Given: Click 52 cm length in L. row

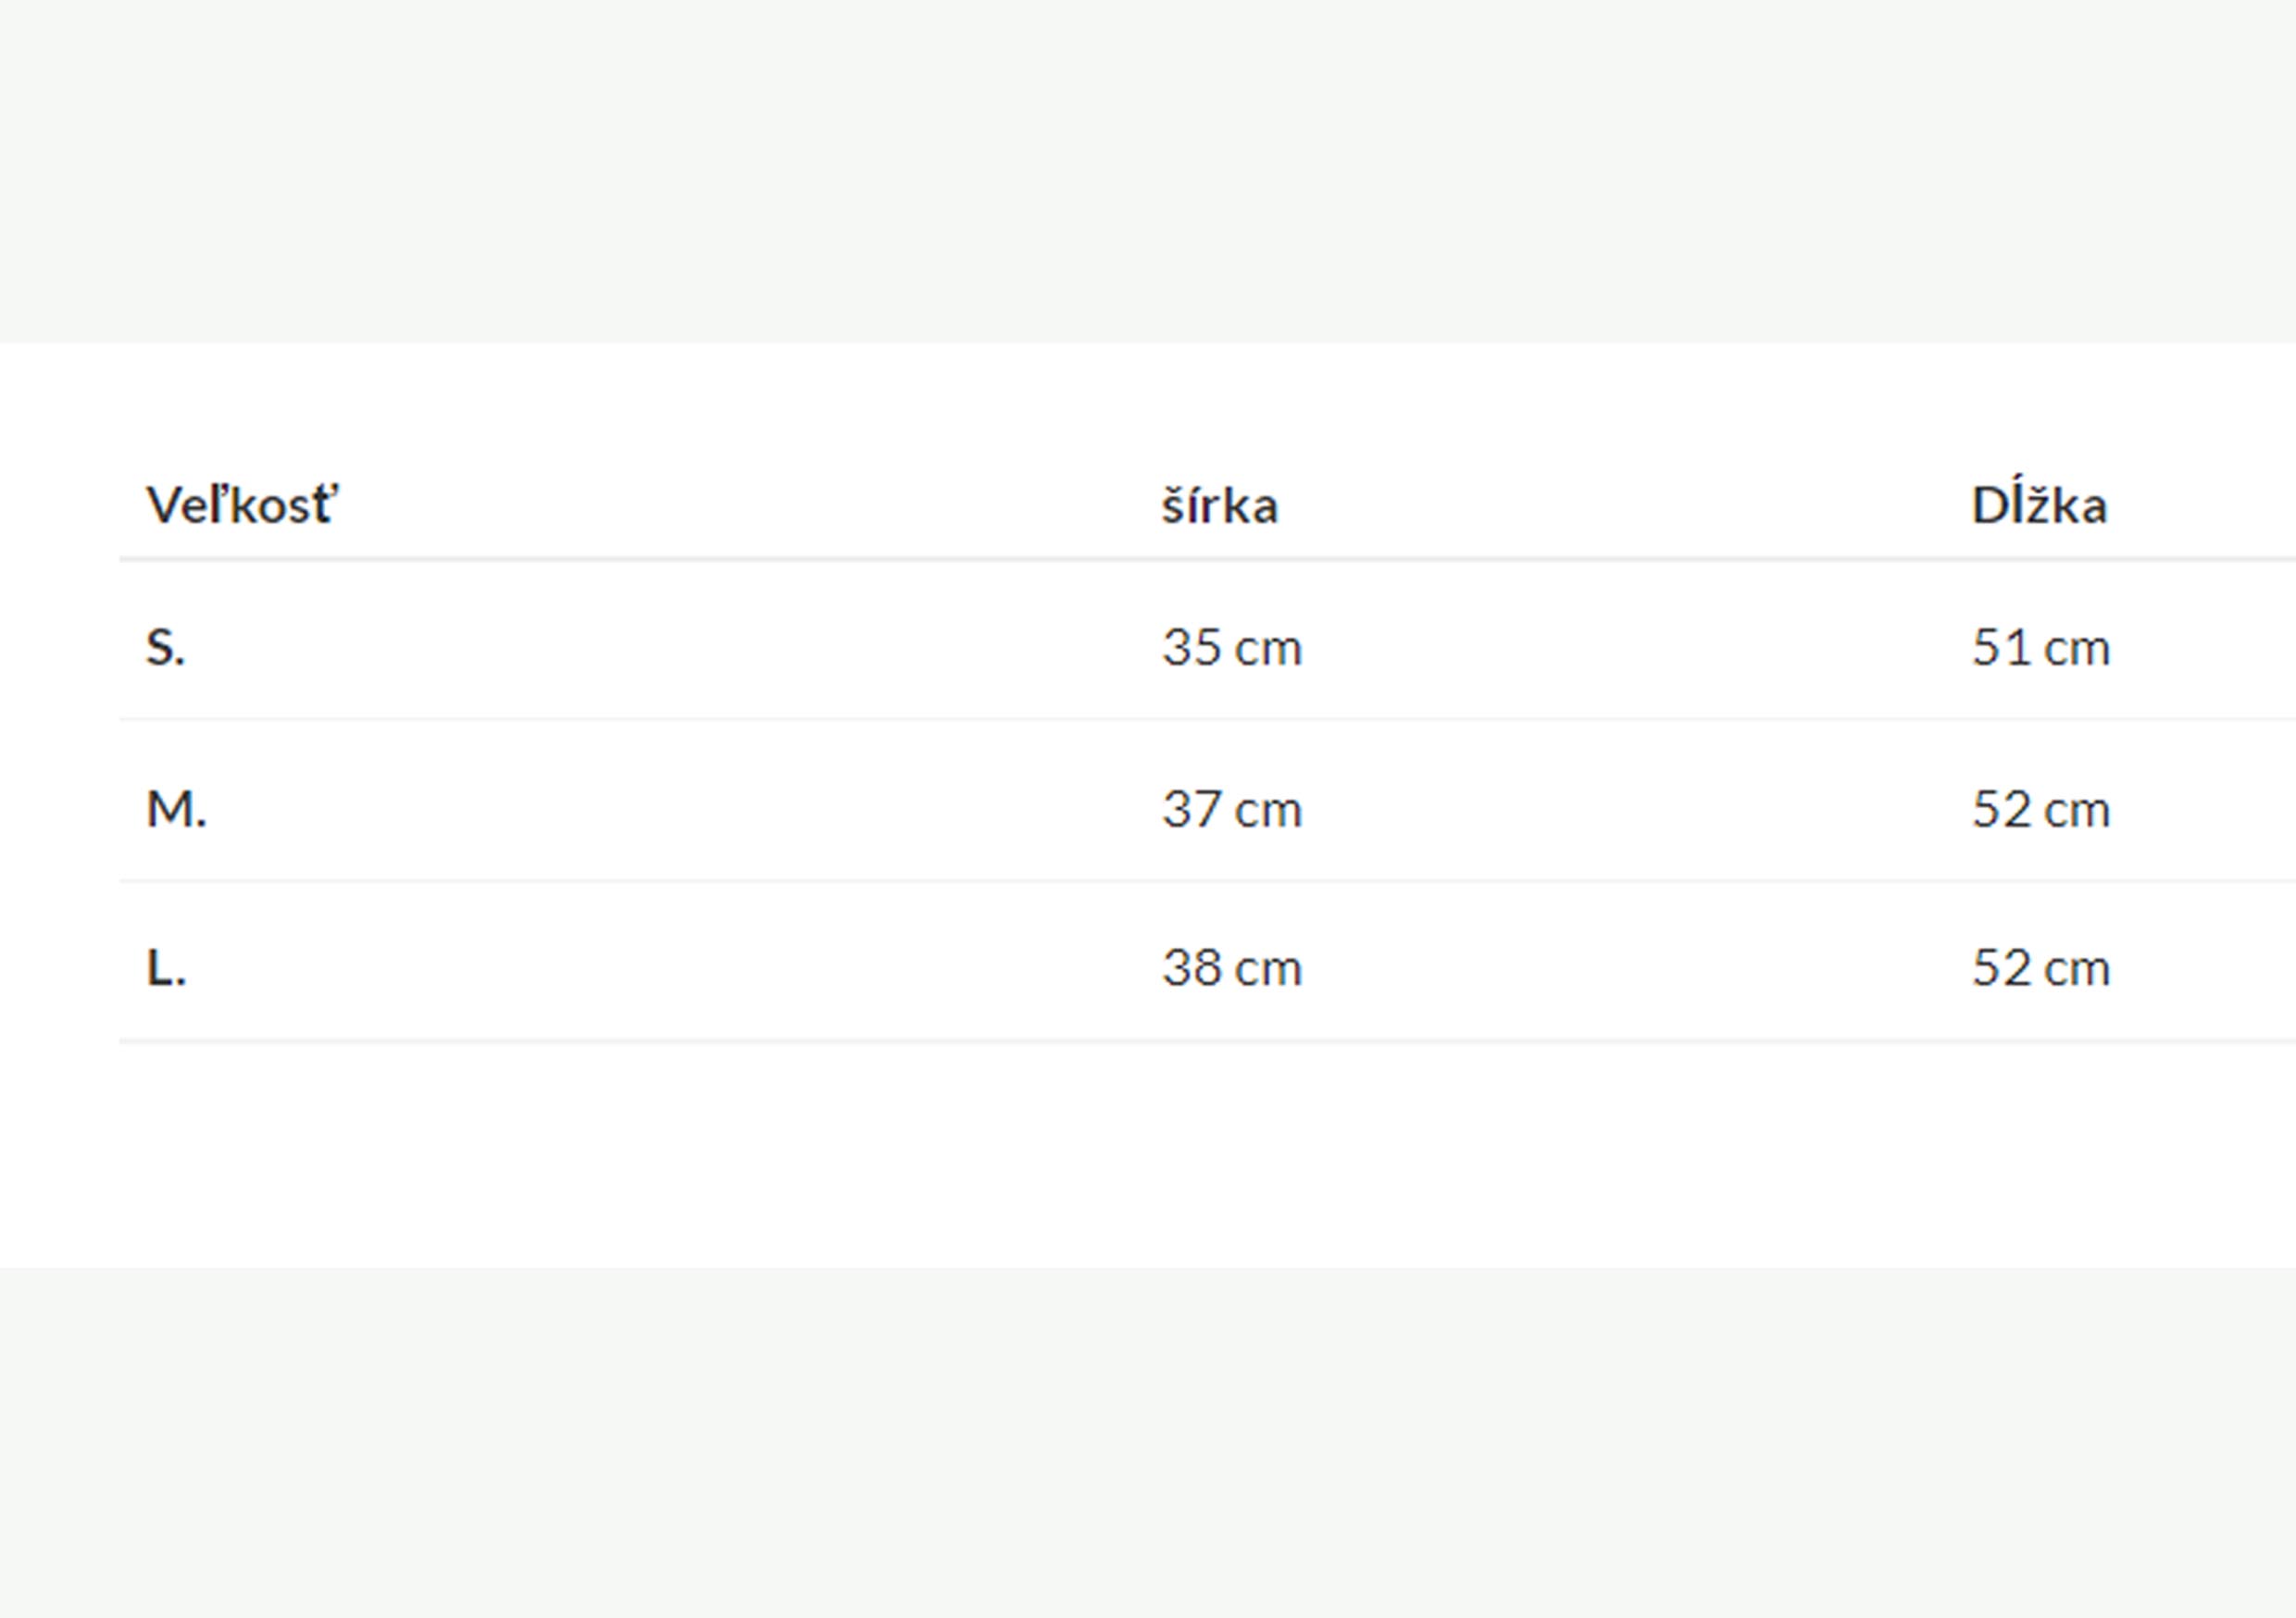Looking at the screenshot, I should [2040, 968].
